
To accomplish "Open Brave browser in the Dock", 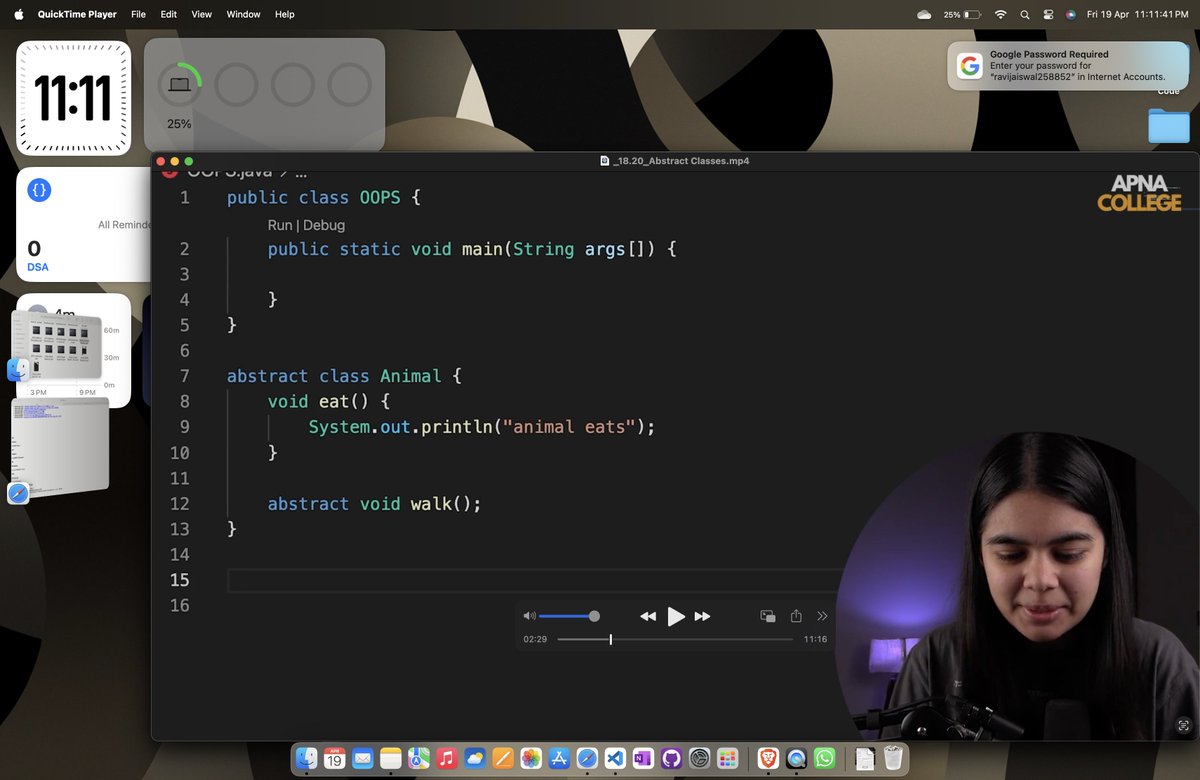I will click(768, 758).
